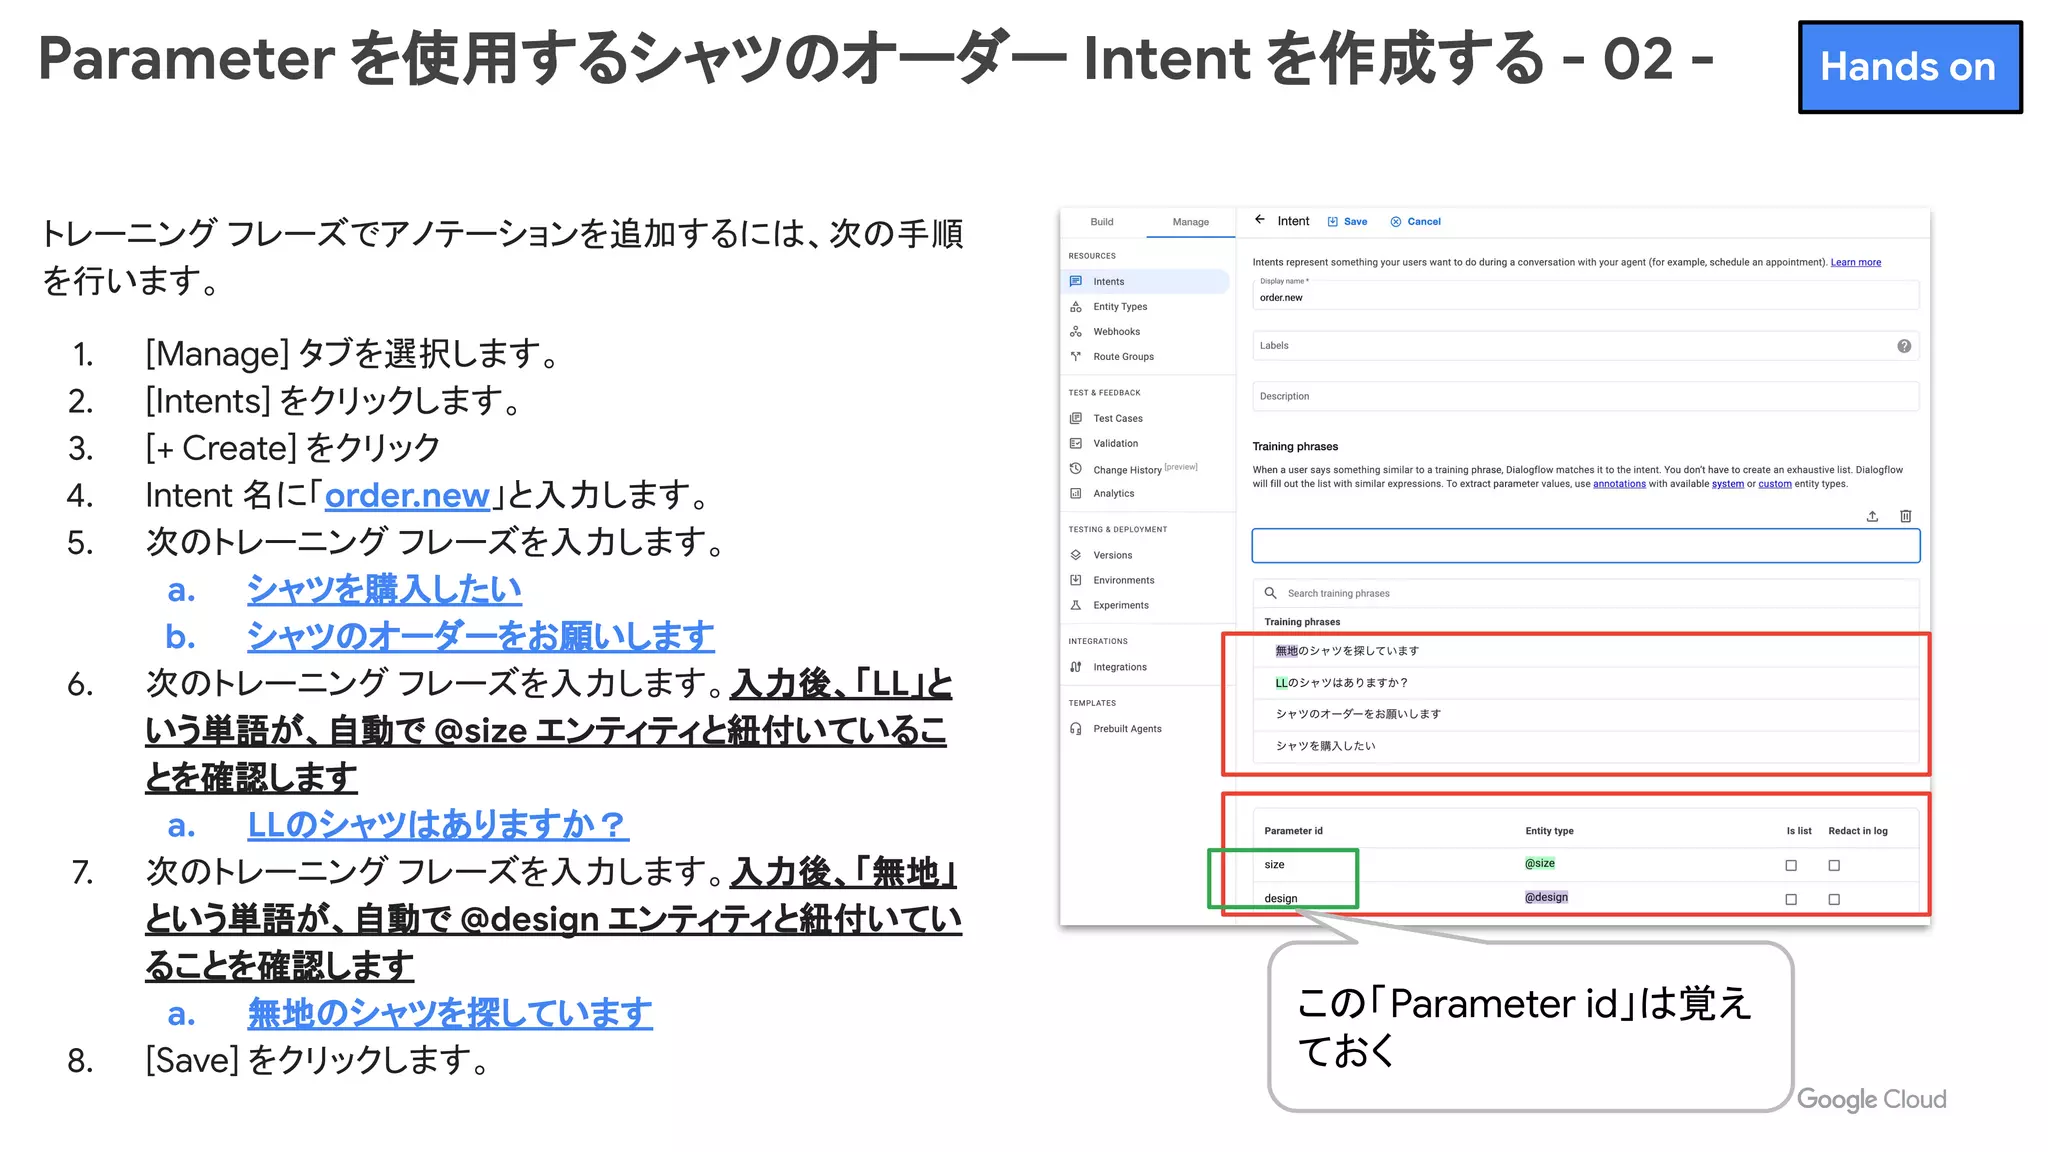
Task: Open Test Cases in sidebar
Action: point(1118,419)
